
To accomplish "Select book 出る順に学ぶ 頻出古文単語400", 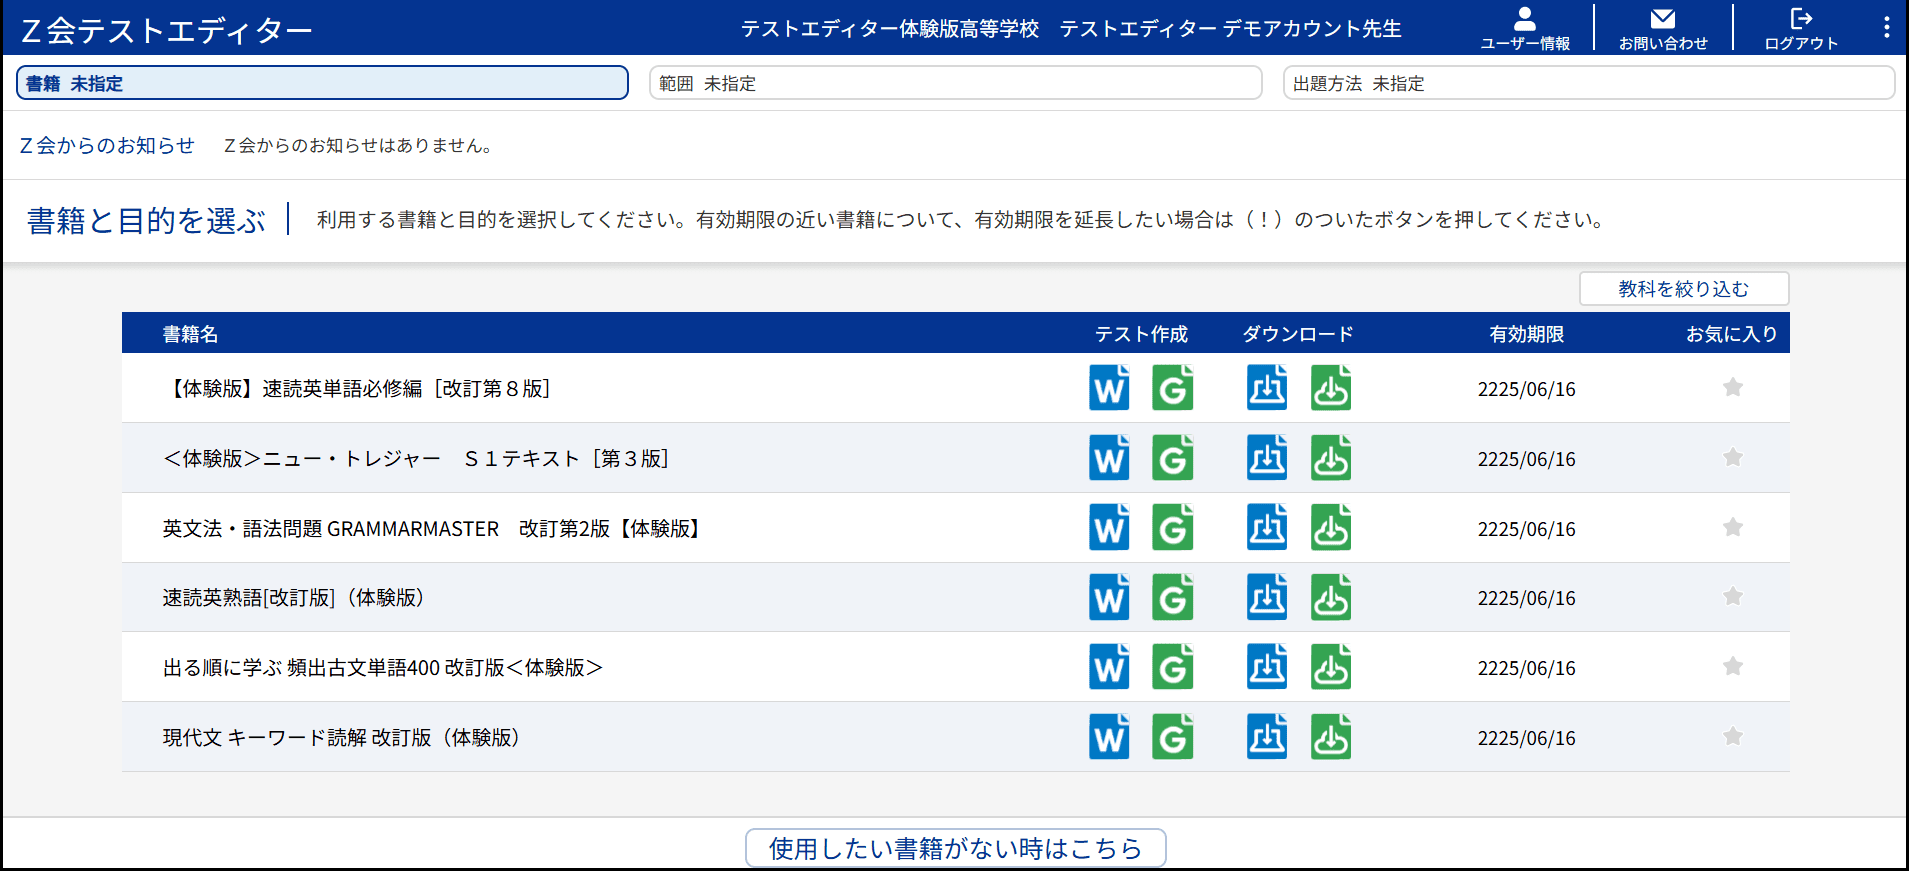I will [383, 667].
